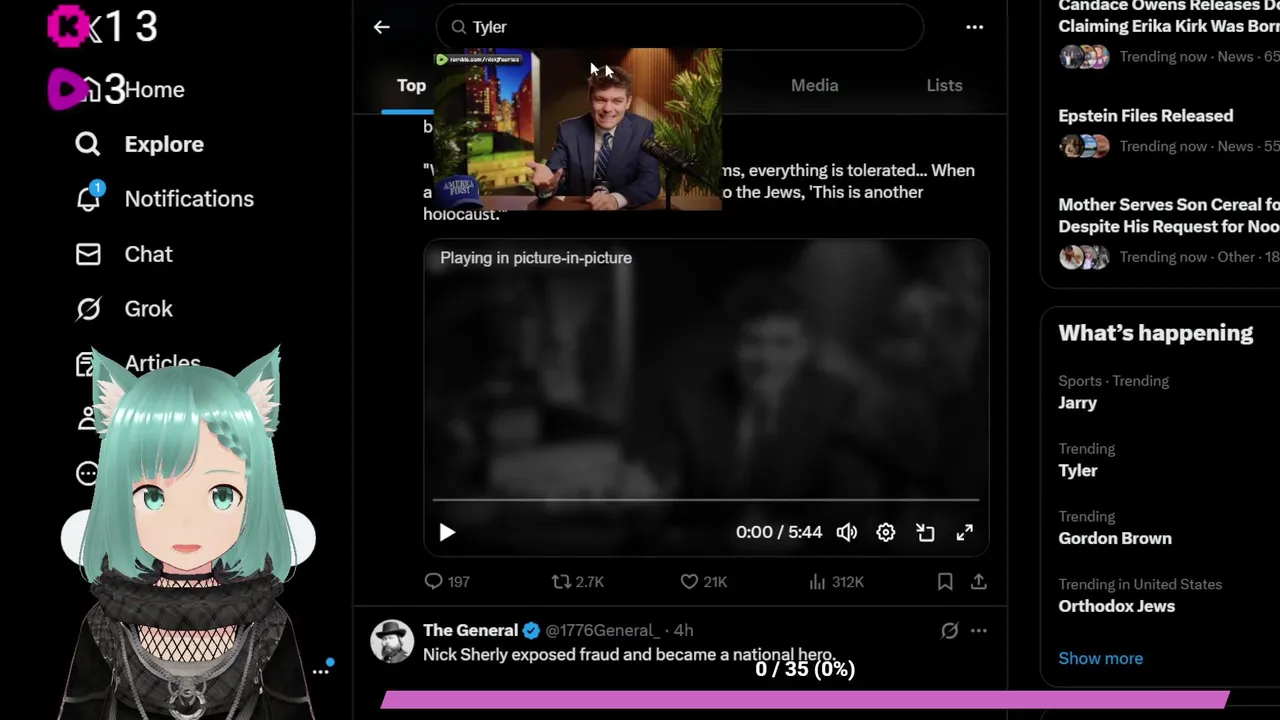This screenshot has height=720, width=1280.
Task: Open video settings gear
Action: point(885,533)
